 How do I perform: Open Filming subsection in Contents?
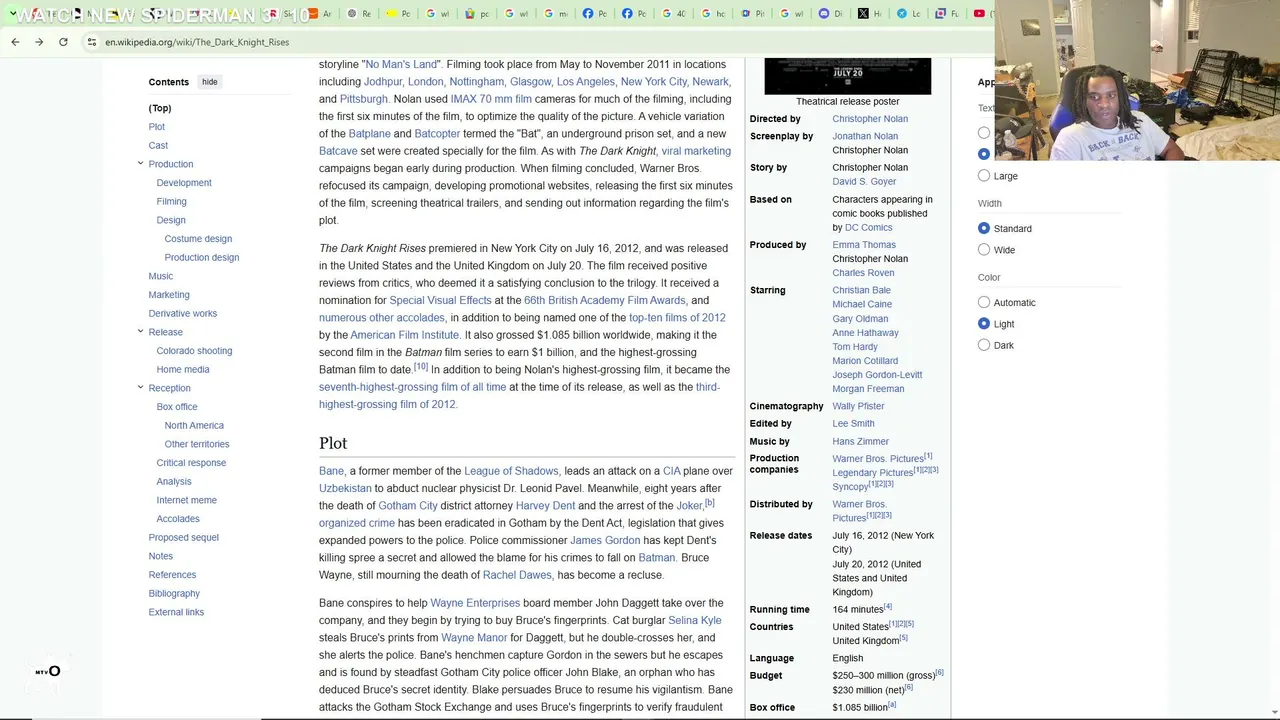coord(171,202)
